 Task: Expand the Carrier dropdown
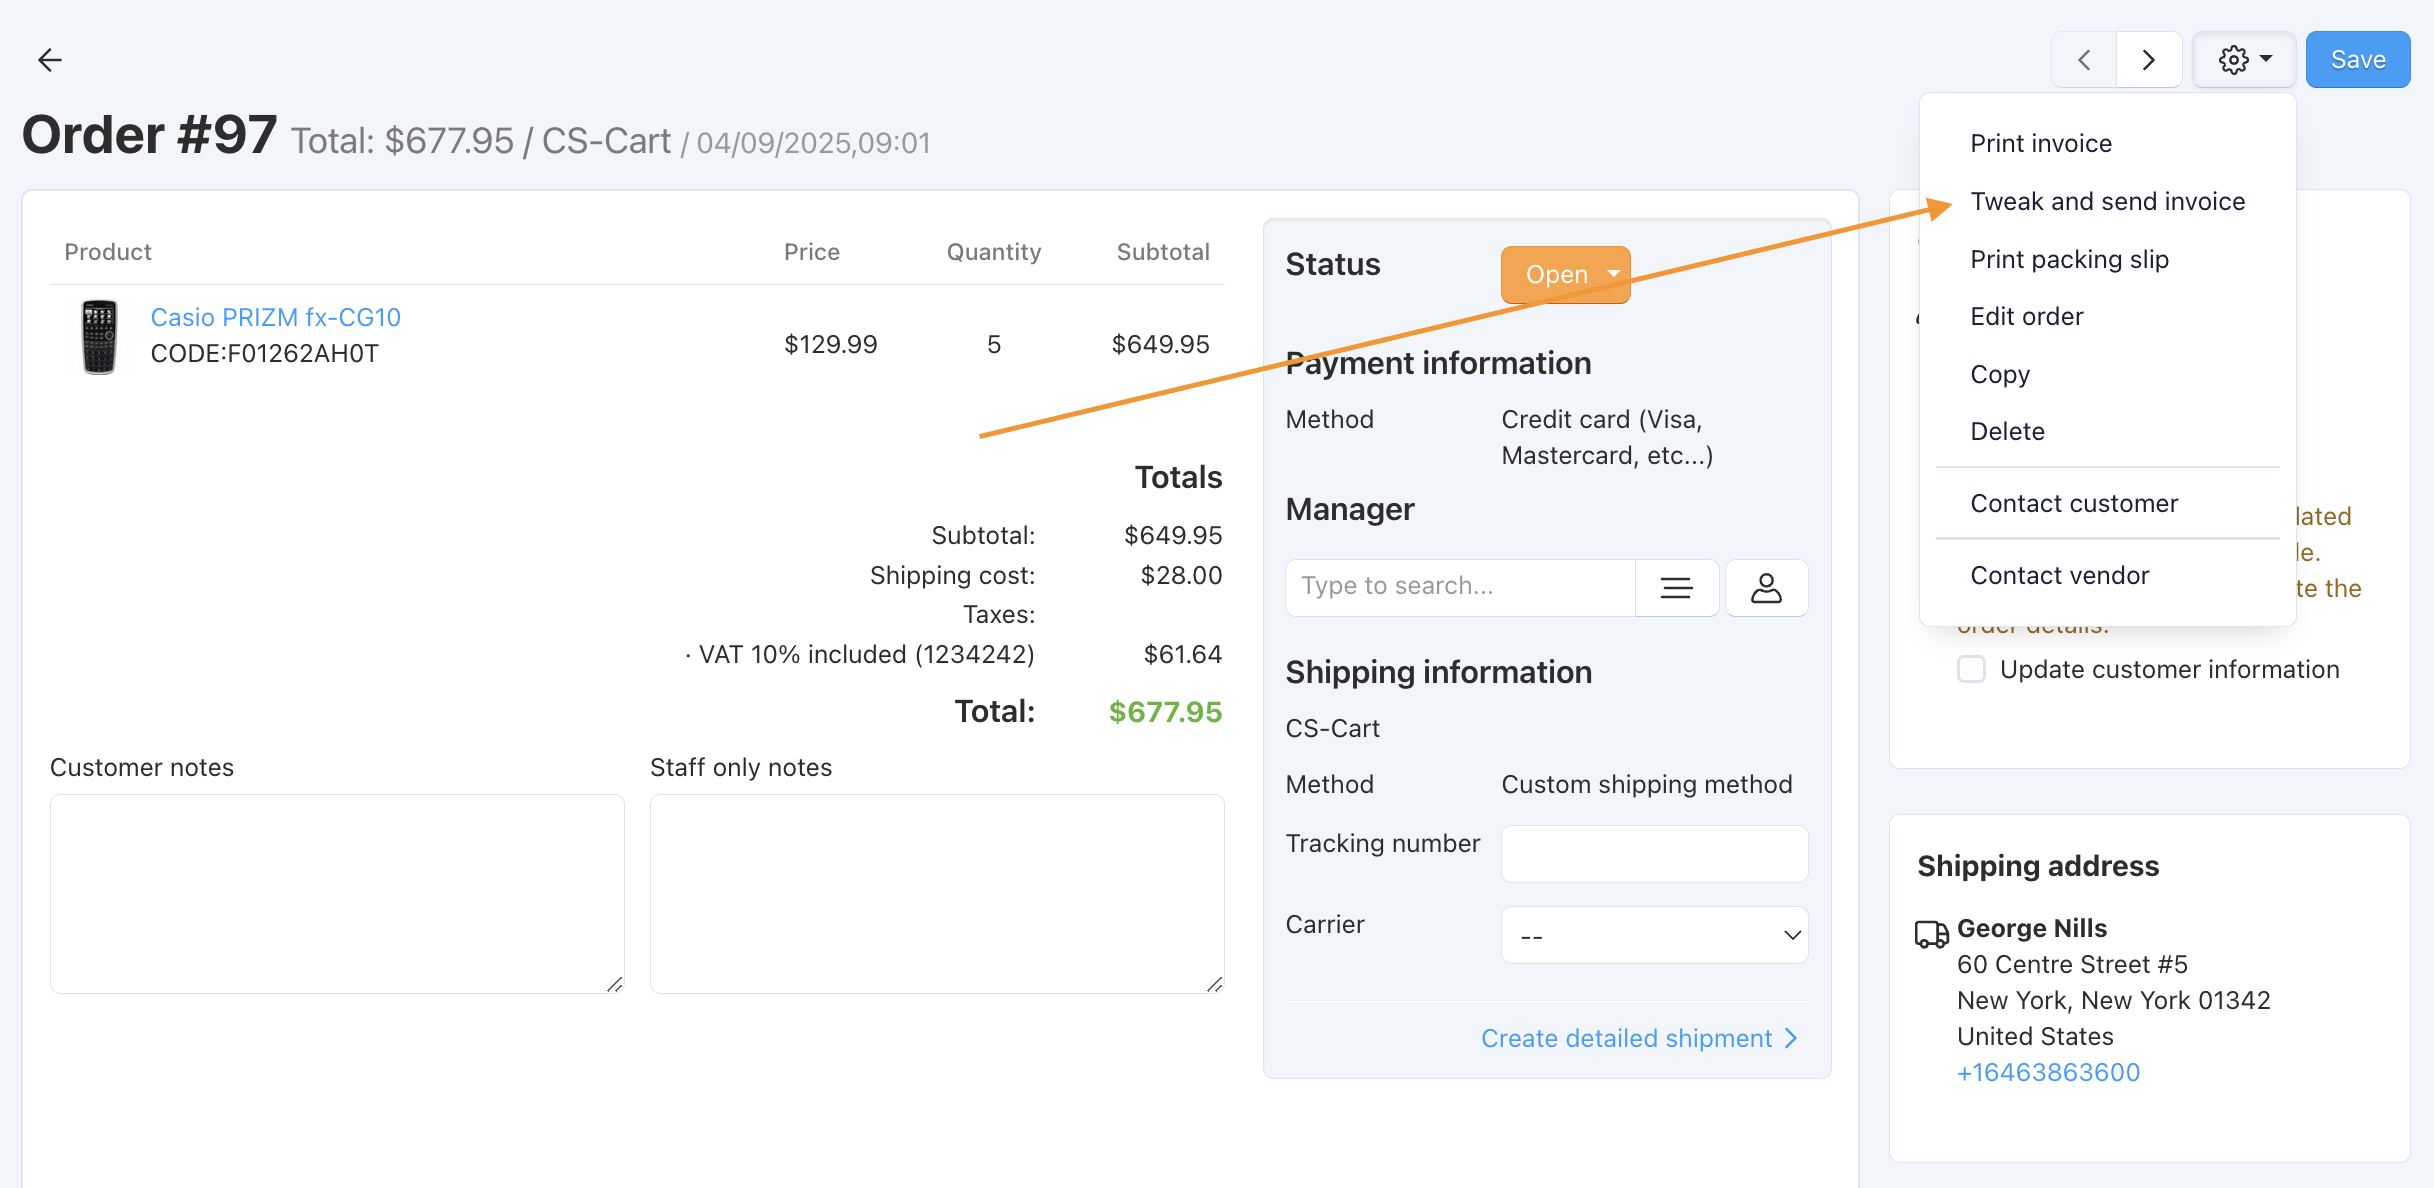[x=1655, y=935]
